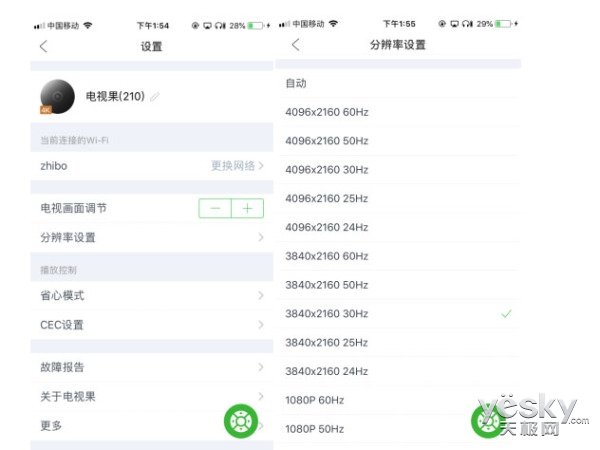This screenshot has height=450, width=600.
Task: Select 4096x2160 60Hz resolution
Action: click(x=398, y=112)
